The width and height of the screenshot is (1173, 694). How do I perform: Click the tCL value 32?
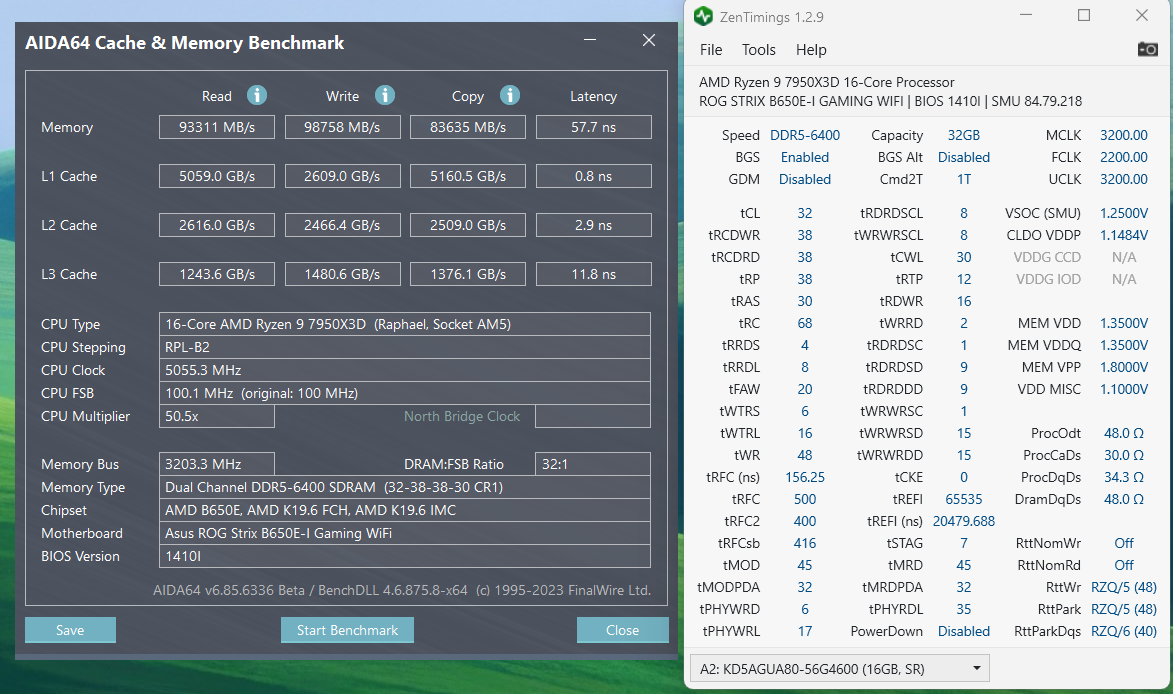pyautogui.click(x=805, y=213)
